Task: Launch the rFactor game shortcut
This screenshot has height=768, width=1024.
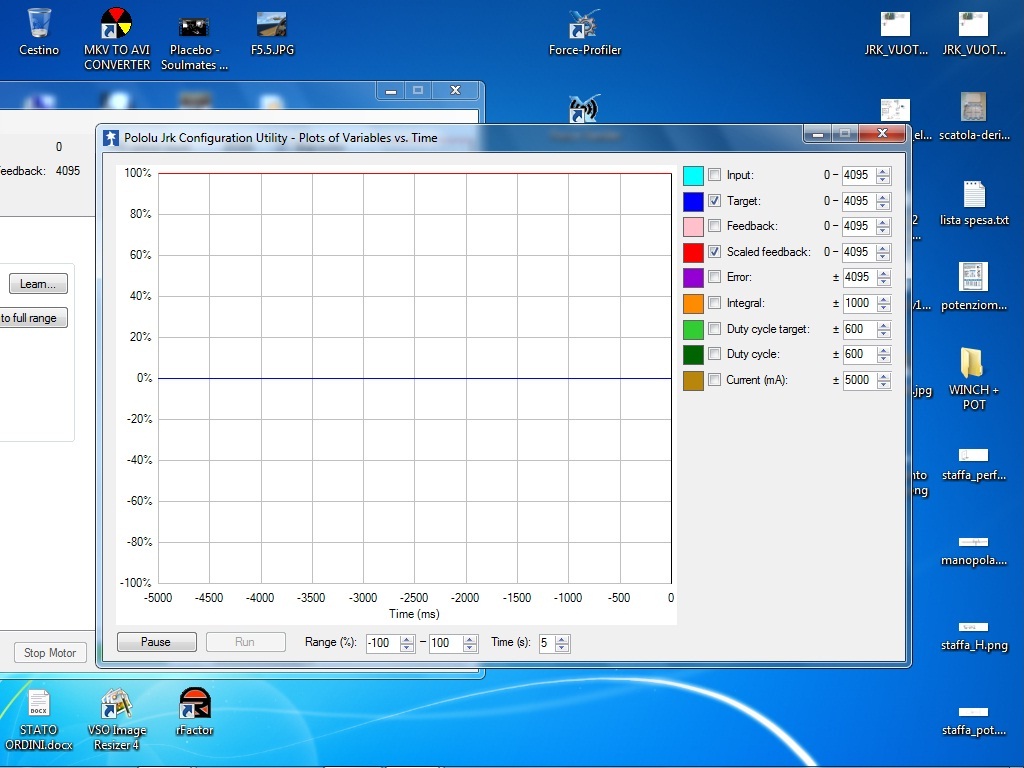Action: (x=194, y=712)
